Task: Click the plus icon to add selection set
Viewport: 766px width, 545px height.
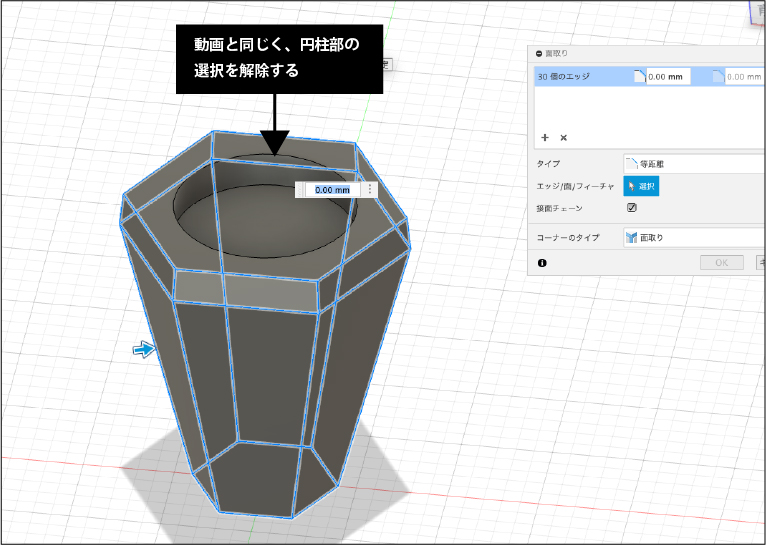Action: pos(545,137)
